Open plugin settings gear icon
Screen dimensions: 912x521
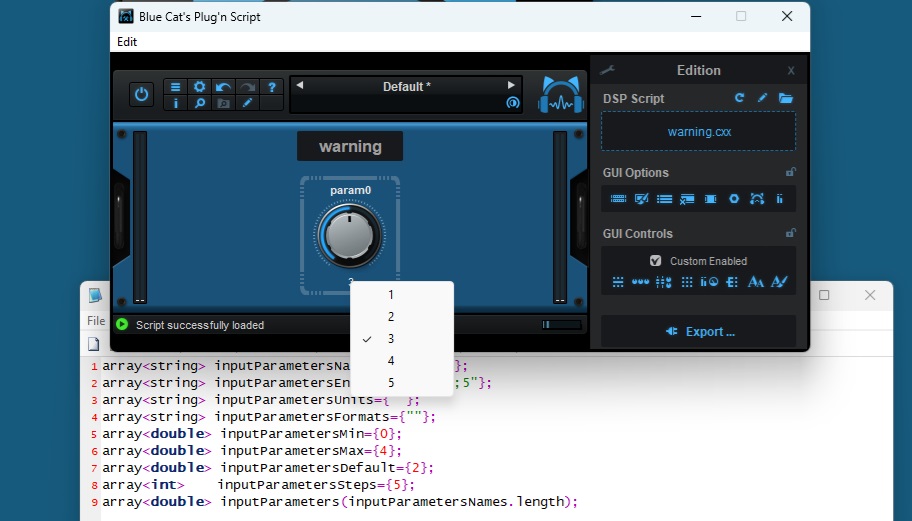click(200, 87)
